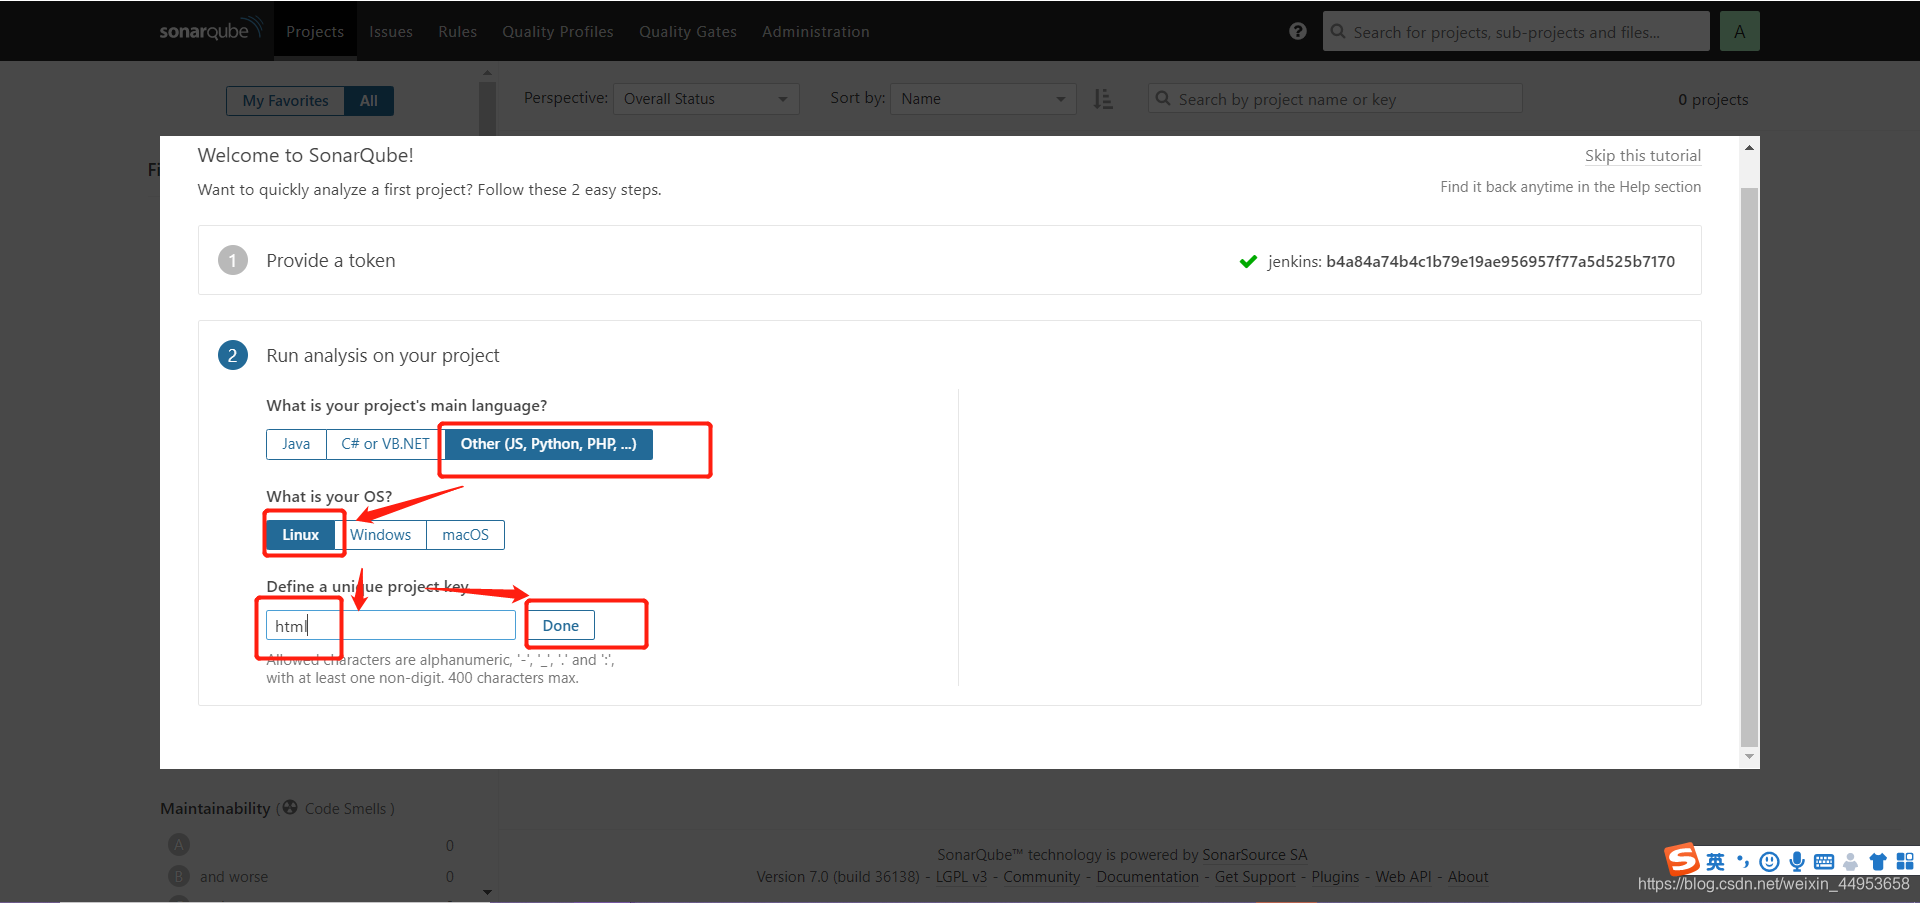The height and width of the screenshot is (903, 1920).
Task: Open the Rules menu
Action: (x=457, y=31)
